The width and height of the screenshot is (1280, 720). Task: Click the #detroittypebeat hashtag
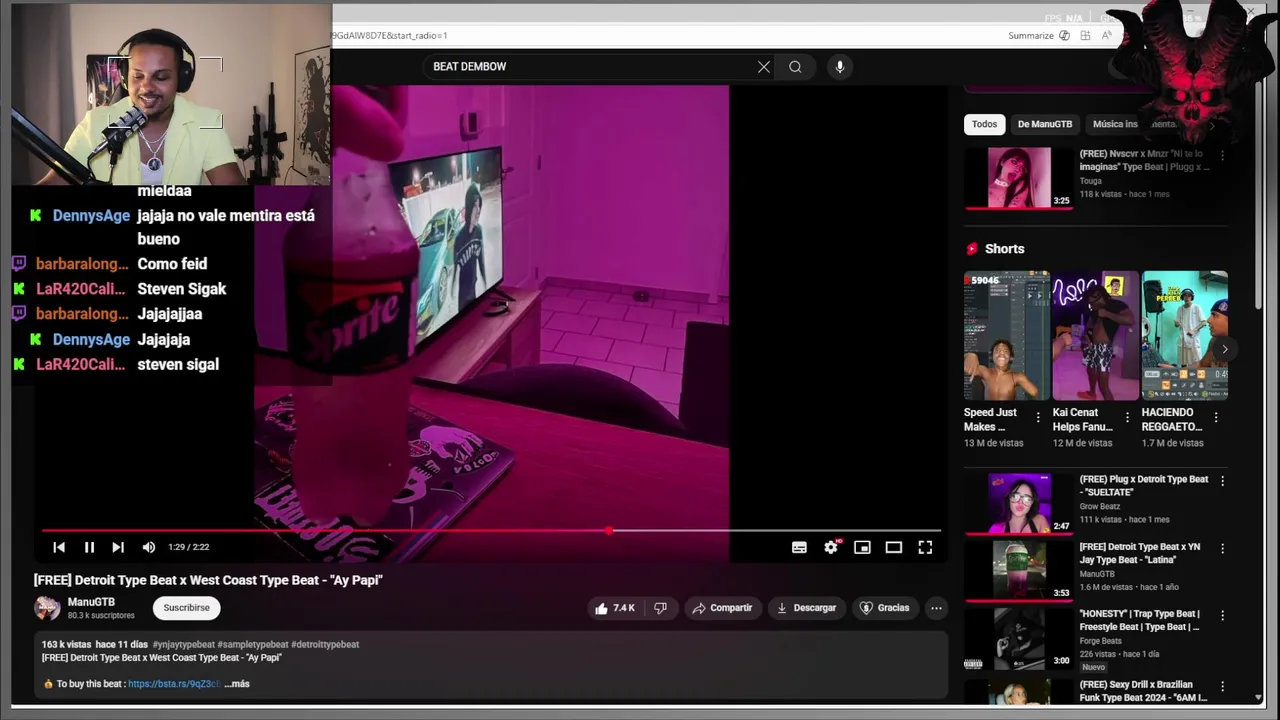tap(325, 645)
